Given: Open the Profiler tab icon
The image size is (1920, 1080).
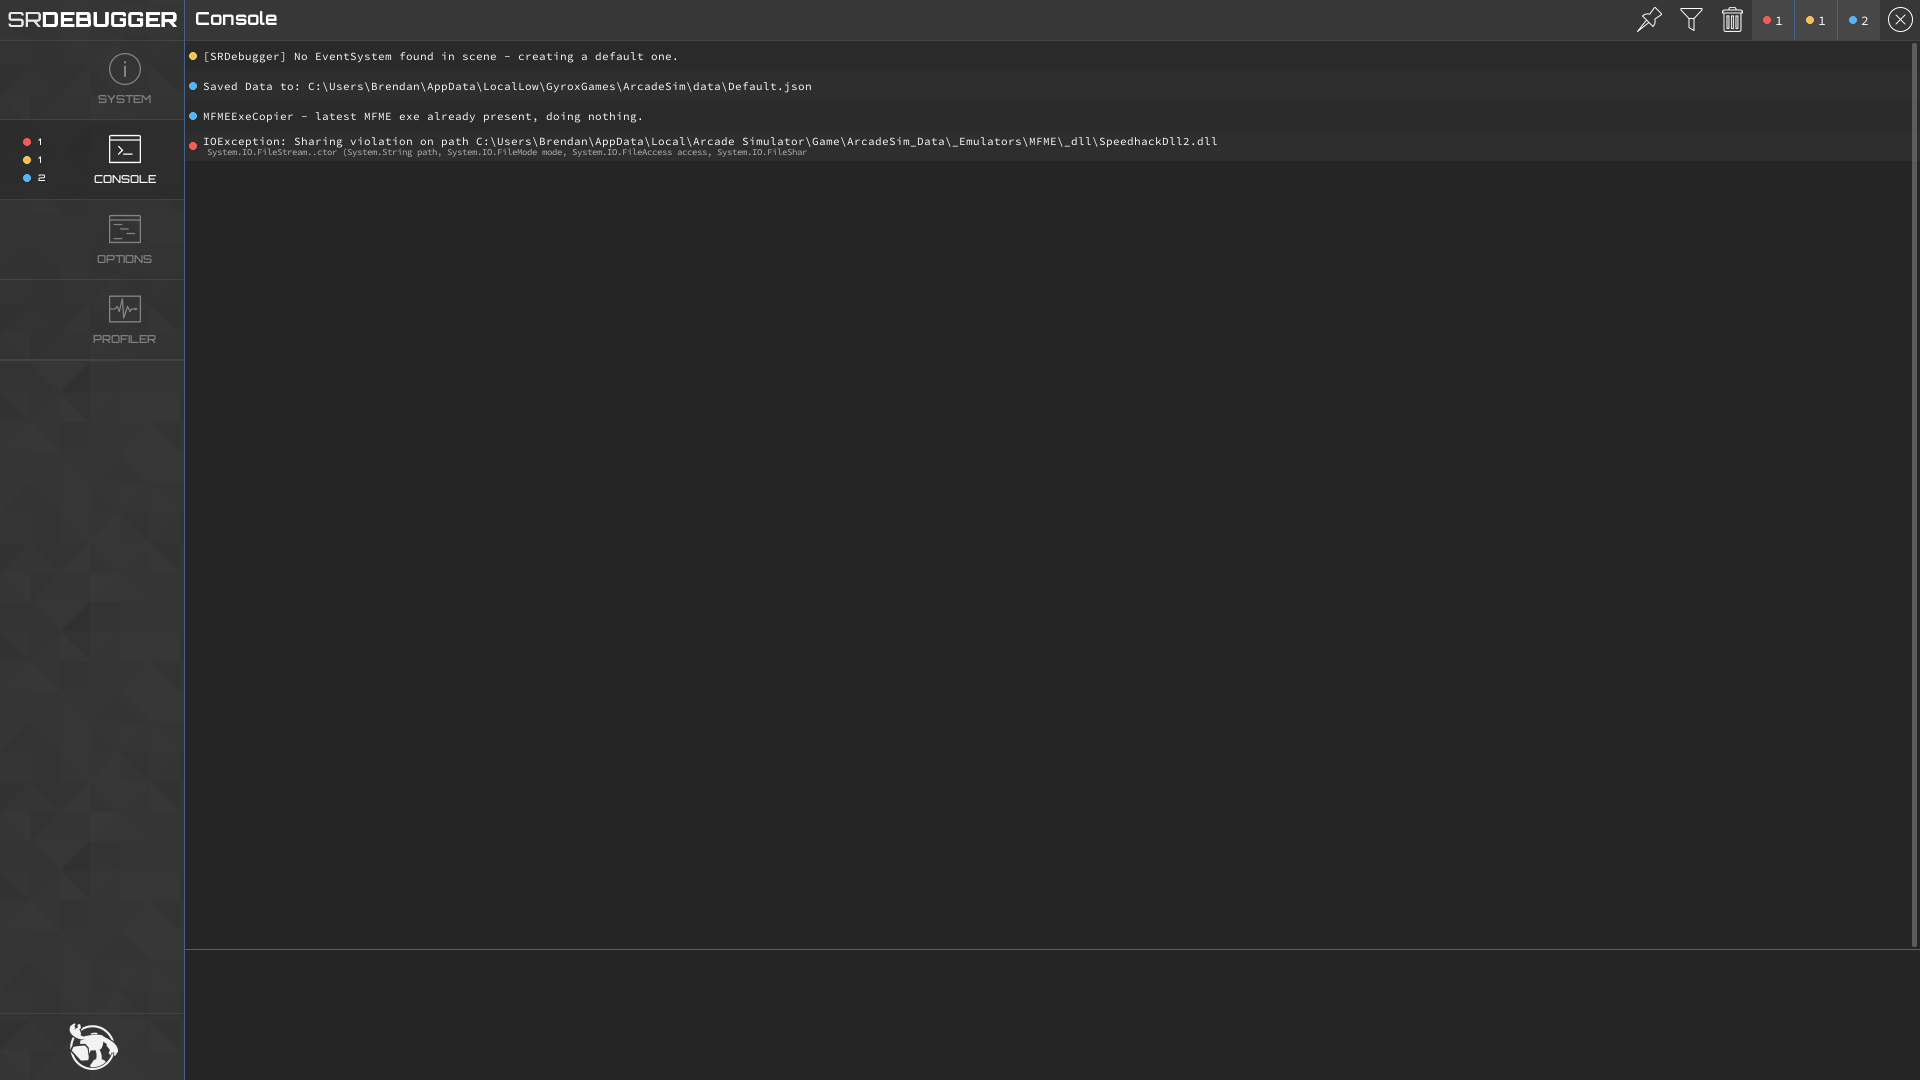Looking at the screenshot, I should tap(124, 310).
